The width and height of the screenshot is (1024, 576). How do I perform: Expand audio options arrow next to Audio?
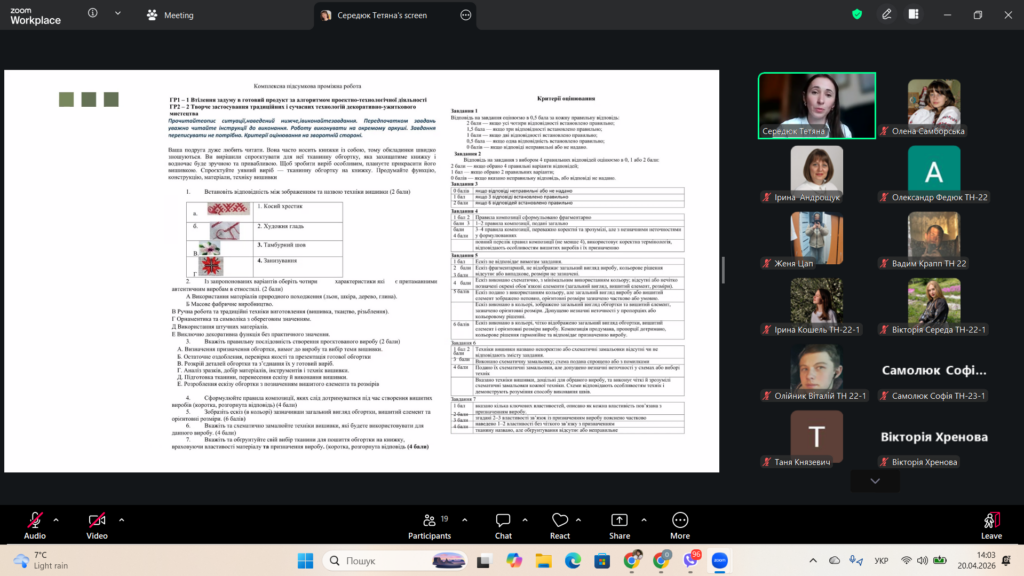[56, 520]
